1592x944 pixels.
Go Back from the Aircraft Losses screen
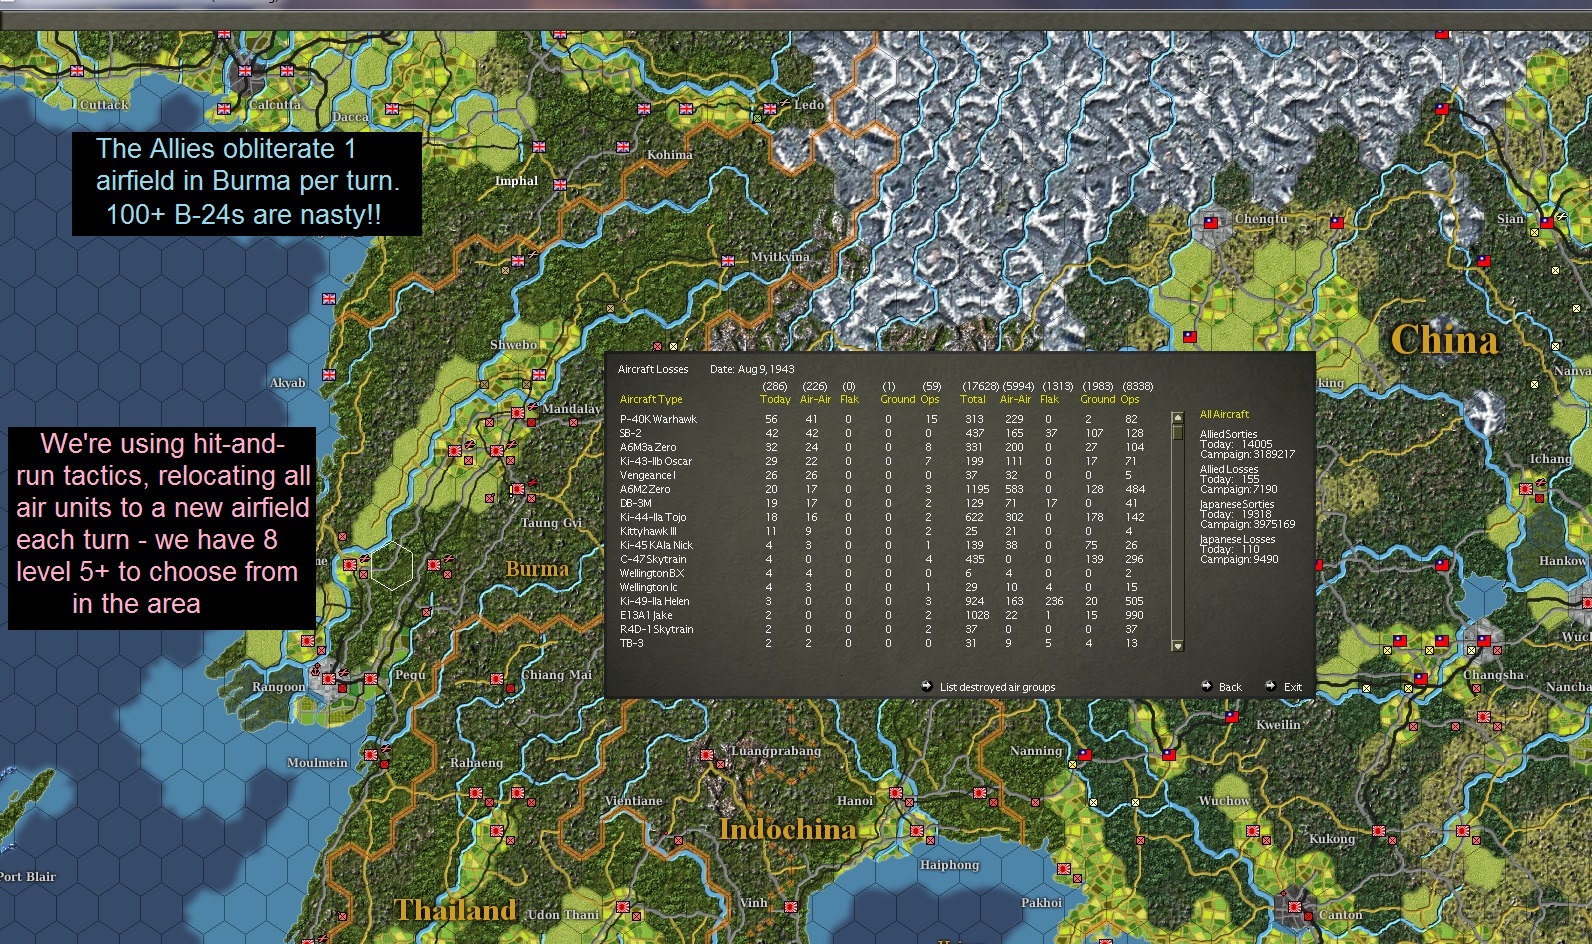[1221, 687]
